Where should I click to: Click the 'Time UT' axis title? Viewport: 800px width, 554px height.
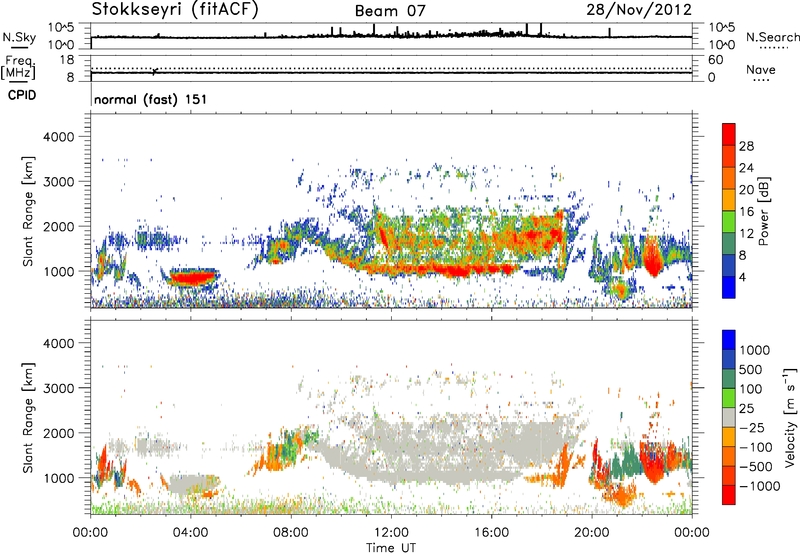pyautogui.click(x=391, y=548)
